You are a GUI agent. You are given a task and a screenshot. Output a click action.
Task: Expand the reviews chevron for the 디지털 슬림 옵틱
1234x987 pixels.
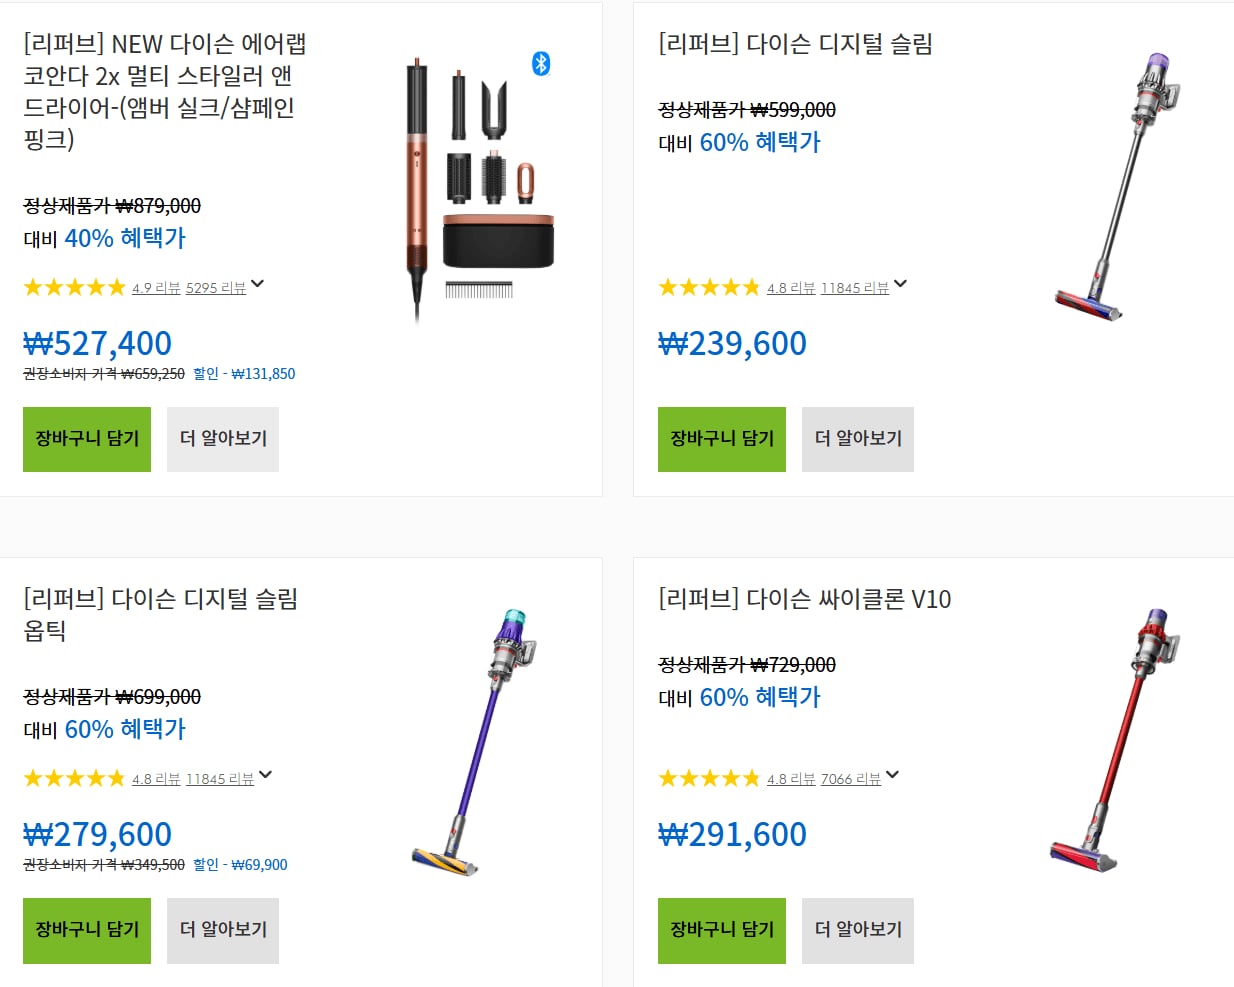266,775
